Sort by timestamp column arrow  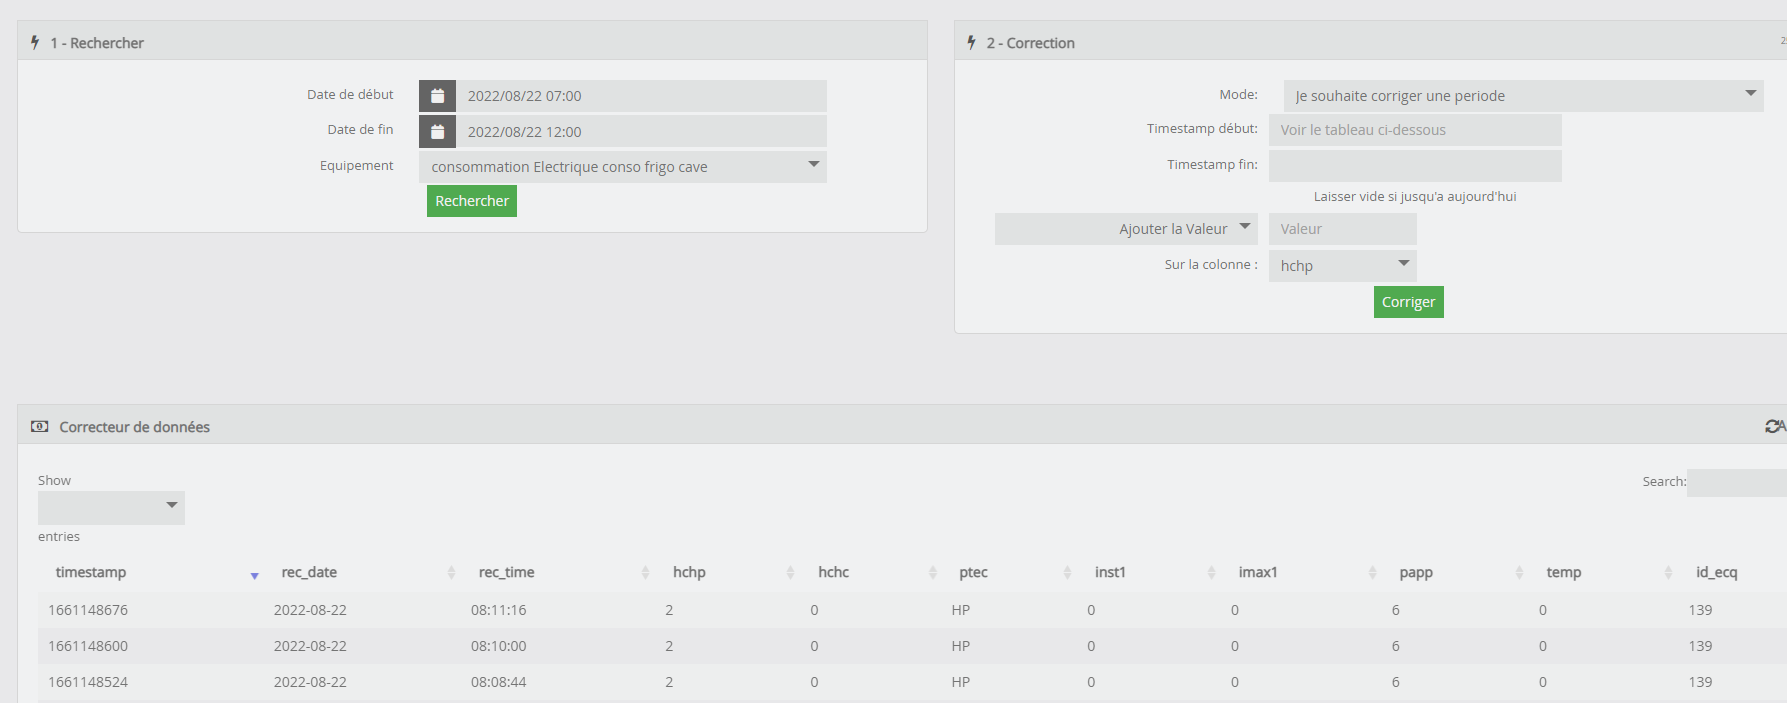tap(254, 574)
